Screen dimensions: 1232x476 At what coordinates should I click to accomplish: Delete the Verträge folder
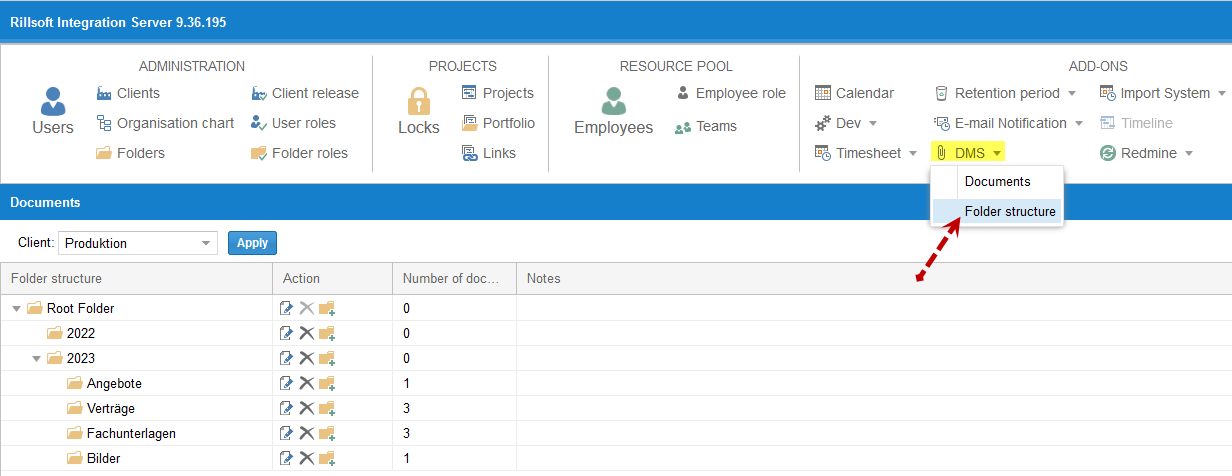coord(307,408)
